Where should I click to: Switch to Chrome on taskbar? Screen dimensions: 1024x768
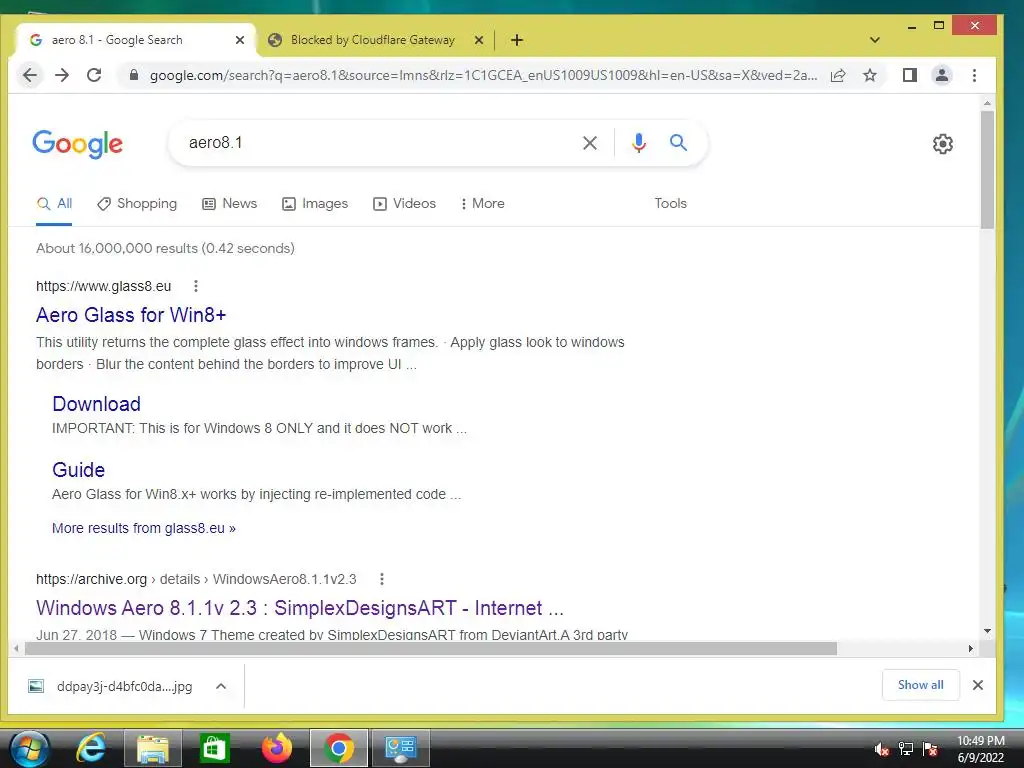[x=338, y=748]
